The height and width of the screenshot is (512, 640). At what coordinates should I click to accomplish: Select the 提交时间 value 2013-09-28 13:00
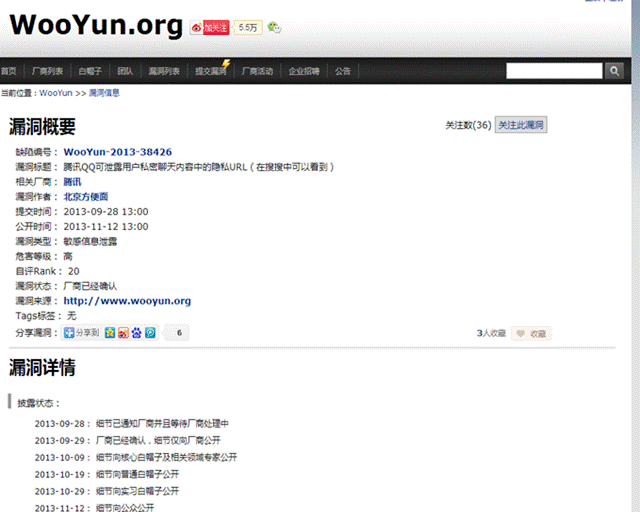106,211
